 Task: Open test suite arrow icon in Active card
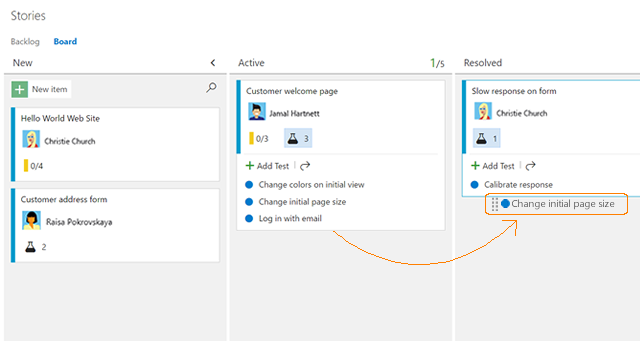(305, 166)
